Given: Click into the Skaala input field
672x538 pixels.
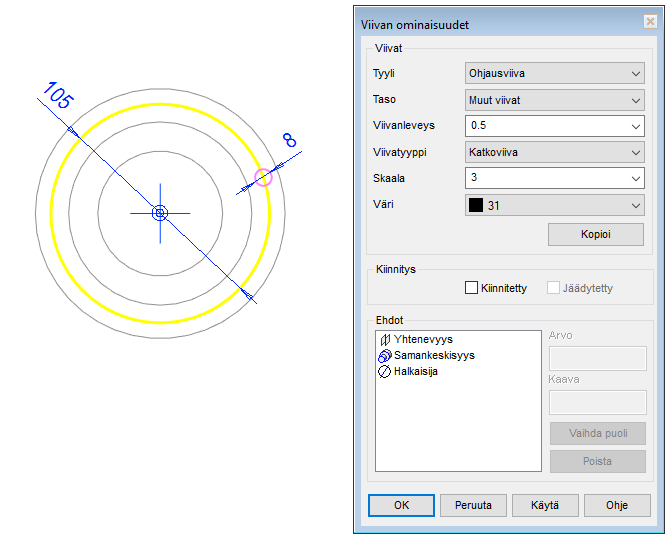Looking at the screenshot, I should pos(545,178).
